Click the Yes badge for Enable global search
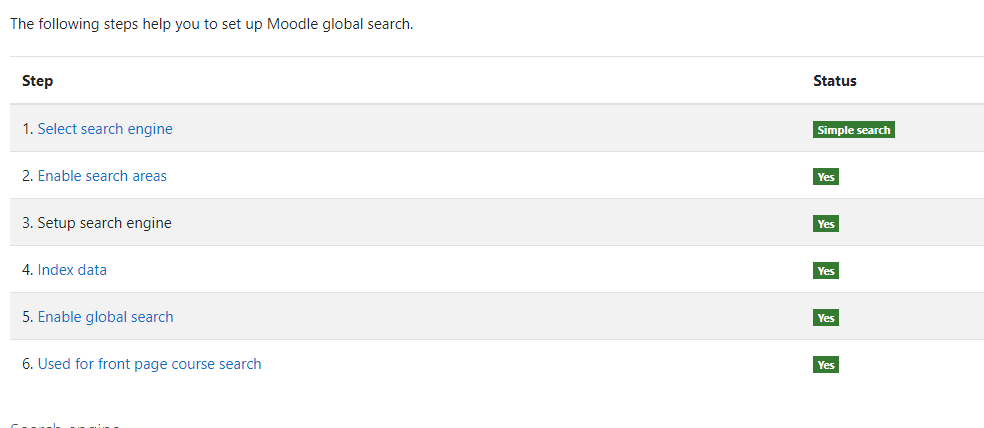Viewport: 984px width, 428px height. 826,318
